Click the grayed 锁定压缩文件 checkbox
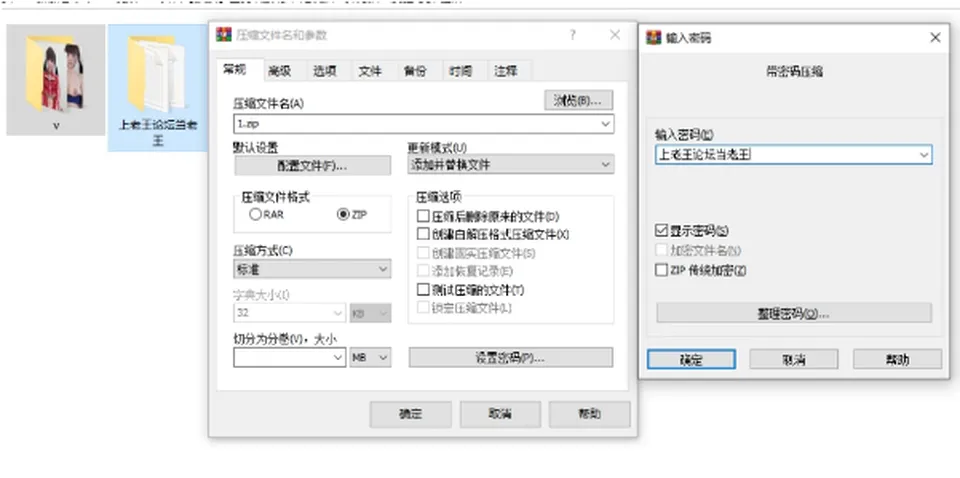 coord(422,308)
